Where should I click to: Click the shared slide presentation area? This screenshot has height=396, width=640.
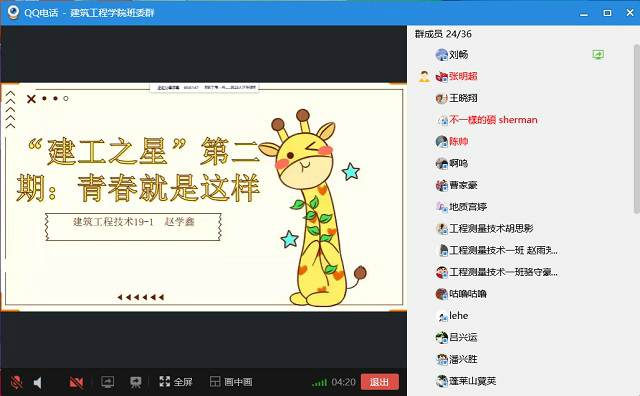[x=204, y=197]
